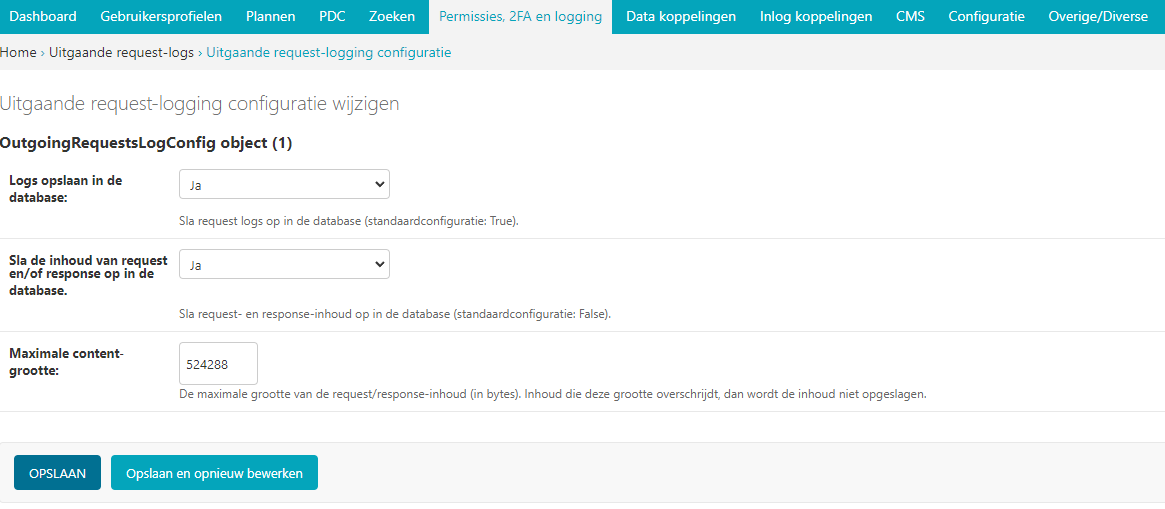Click the Logs opslaan in de database label
Image resolution: width=1165 pixels, height=509 pixels.
coord(65,188)
